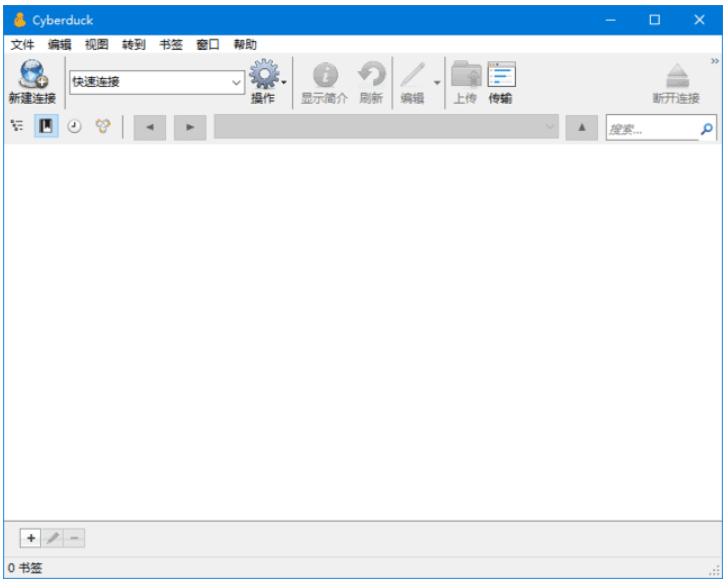Open the View (视图) menu
The image size is (726, 580).
(x=96, y=44)
